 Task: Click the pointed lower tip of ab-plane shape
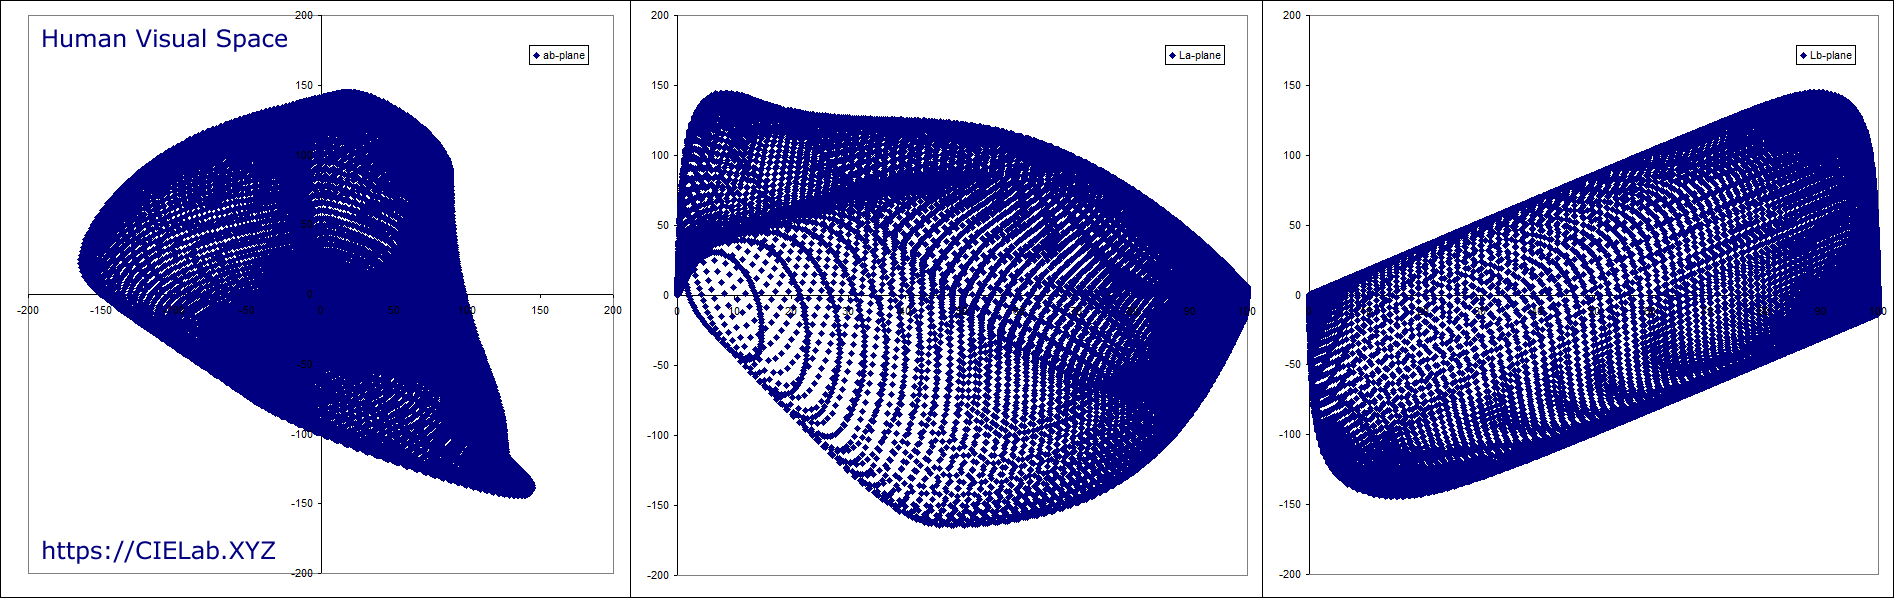click(528, 488)
